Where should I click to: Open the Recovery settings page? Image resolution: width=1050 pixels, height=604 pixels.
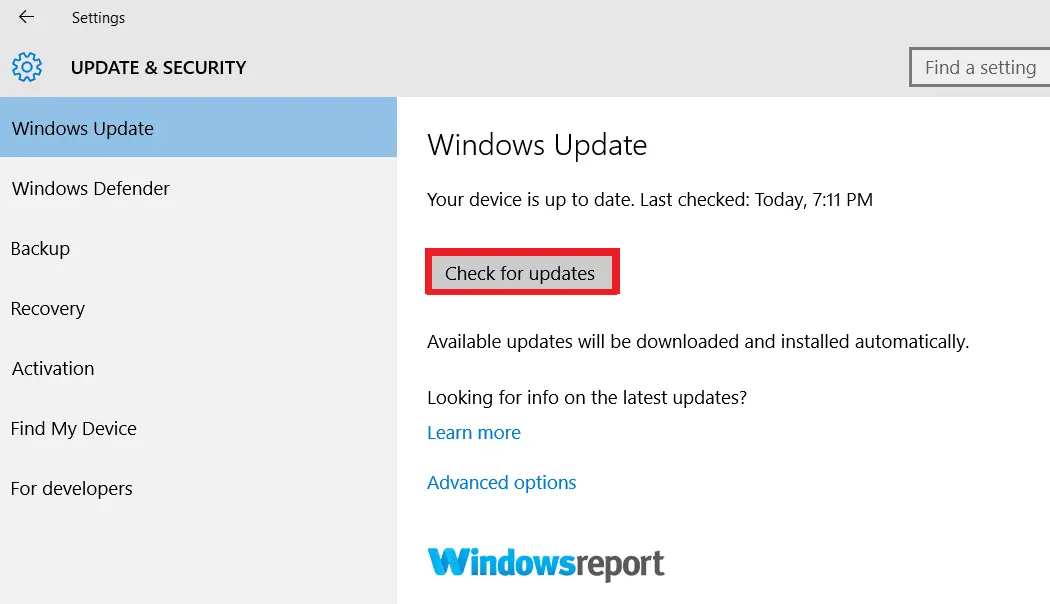coord(198,309)
